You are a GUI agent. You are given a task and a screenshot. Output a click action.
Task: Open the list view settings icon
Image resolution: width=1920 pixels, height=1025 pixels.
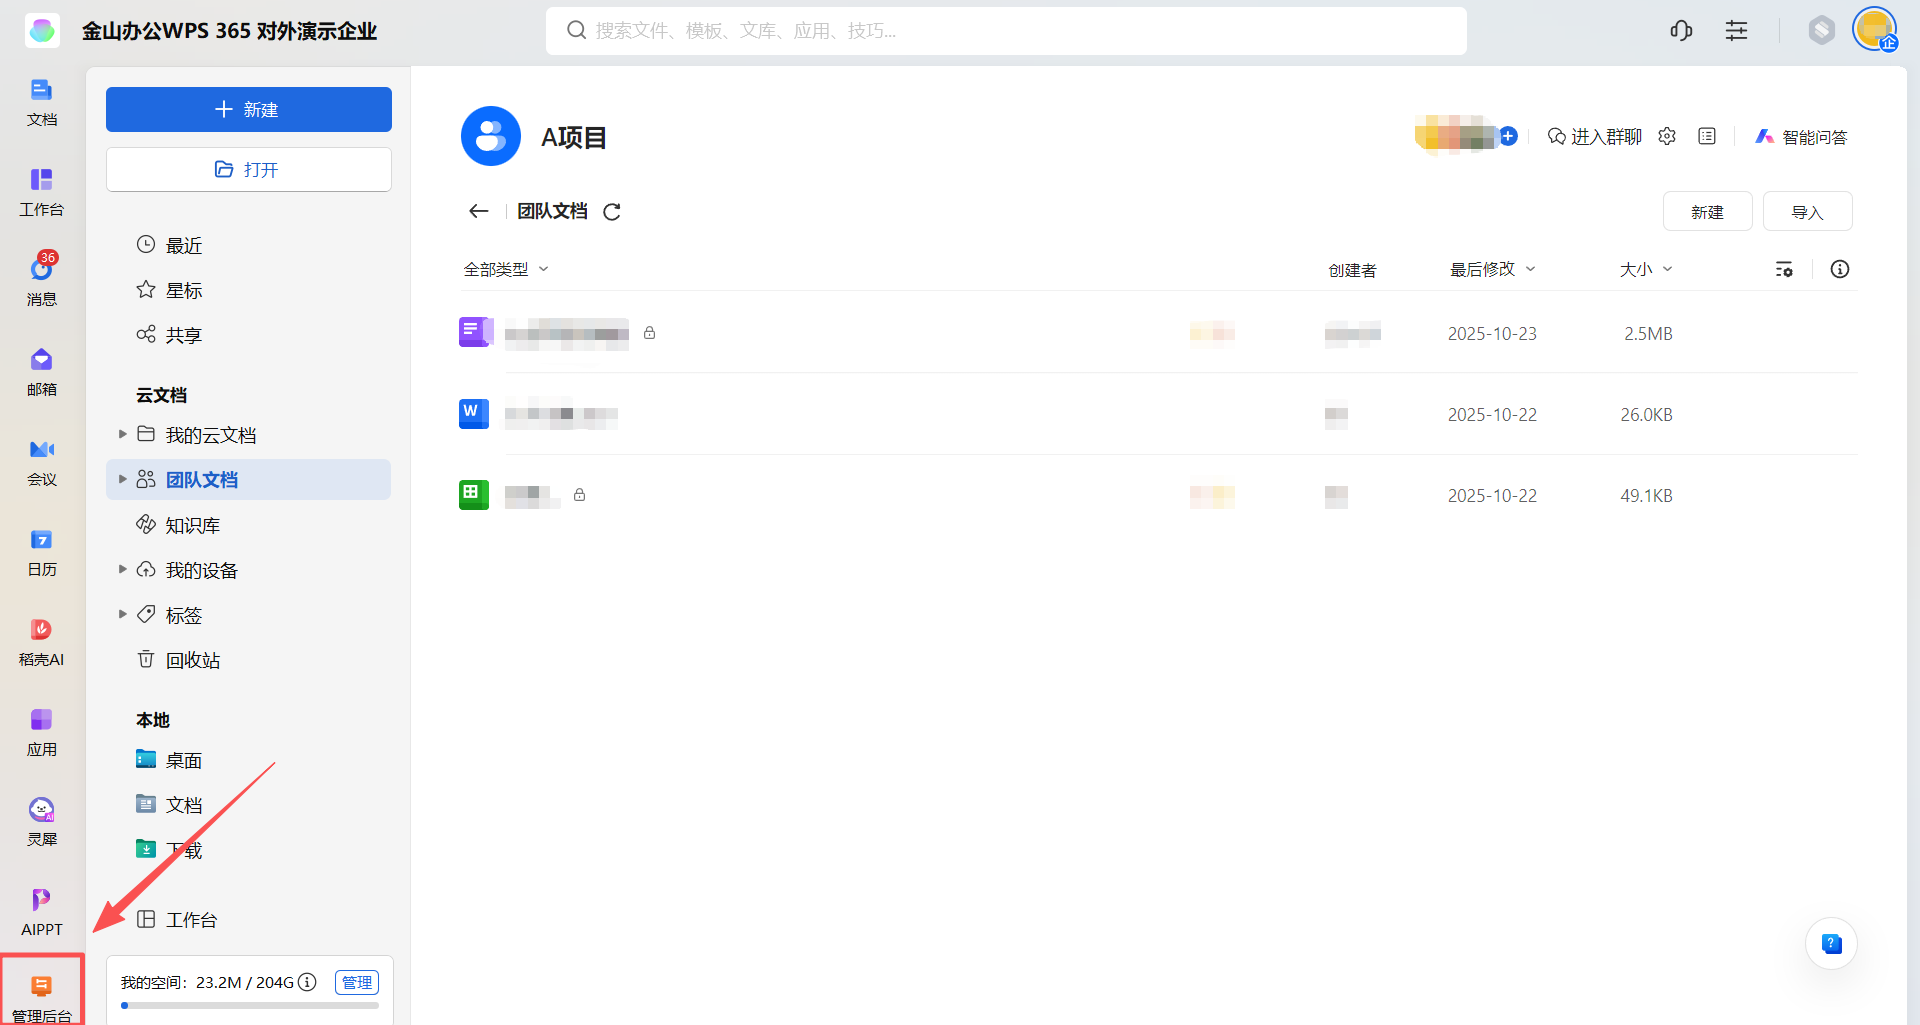pos(1784,269)
